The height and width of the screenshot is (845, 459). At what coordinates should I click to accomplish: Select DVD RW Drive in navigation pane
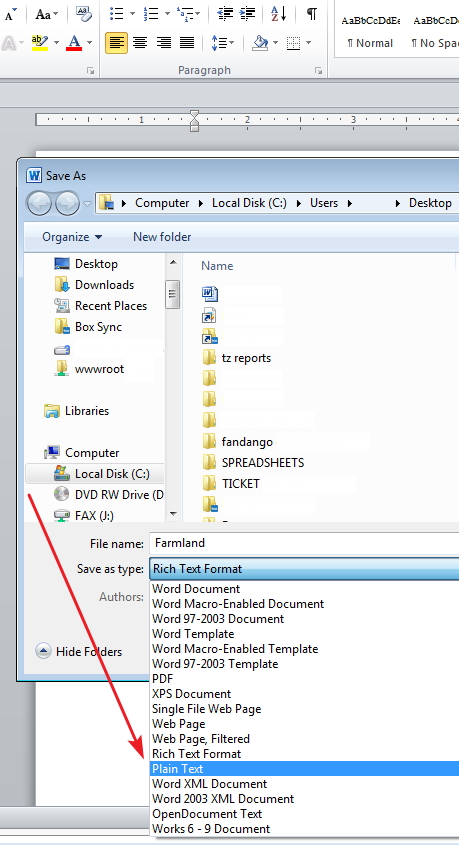tap(109, 494)
